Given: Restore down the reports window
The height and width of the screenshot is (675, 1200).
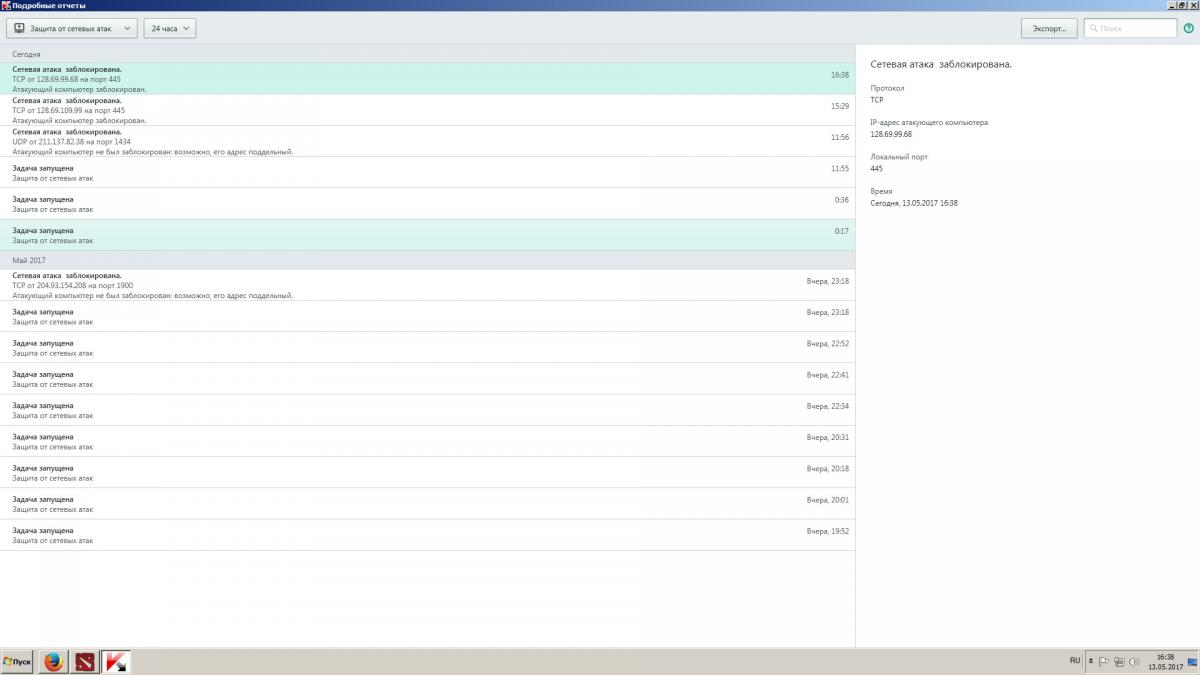Looking at the screenshot, I should coord(1182,5).
